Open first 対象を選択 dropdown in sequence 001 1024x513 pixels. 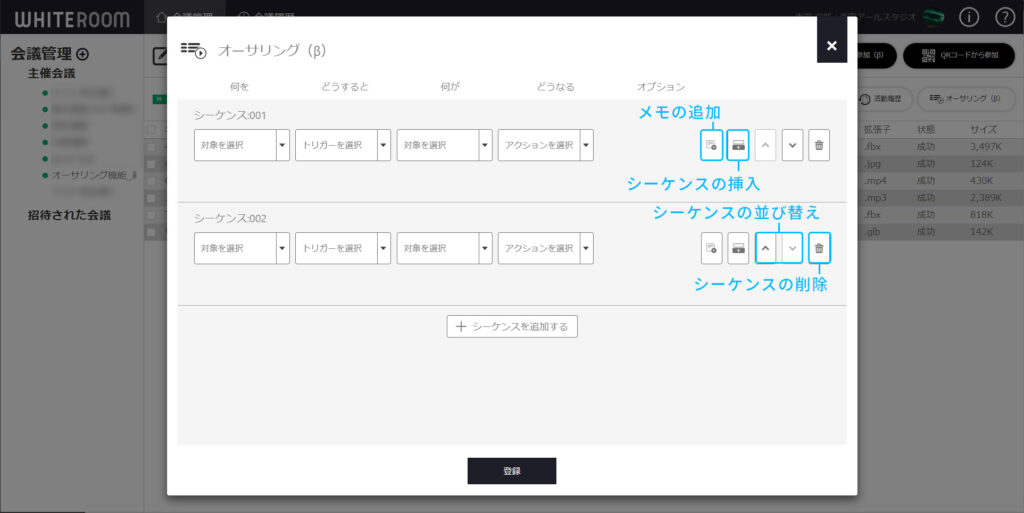[x=242, y=145]
